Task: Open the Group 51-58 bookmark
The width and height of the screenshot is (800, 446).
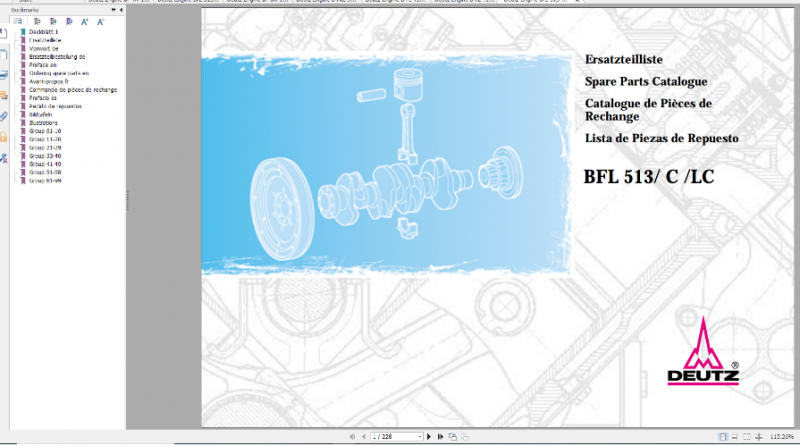Action: pyautogui.click(x=45, y=172)
